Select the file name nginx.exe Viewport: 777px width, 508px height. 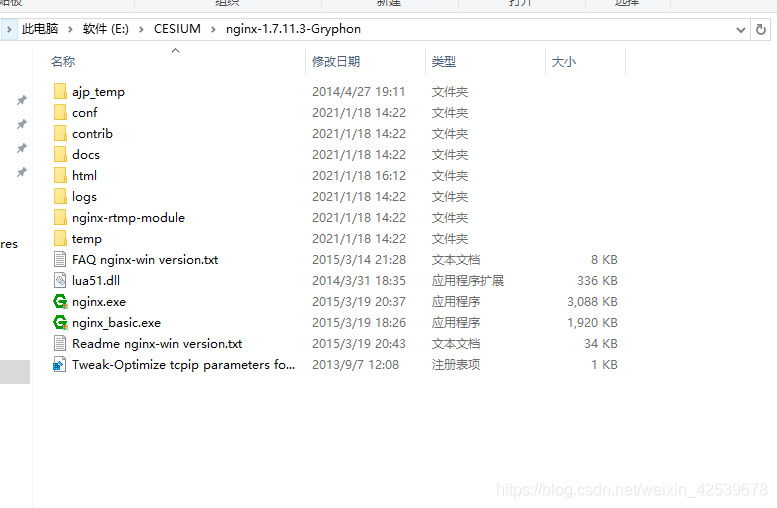click(99, 301)
